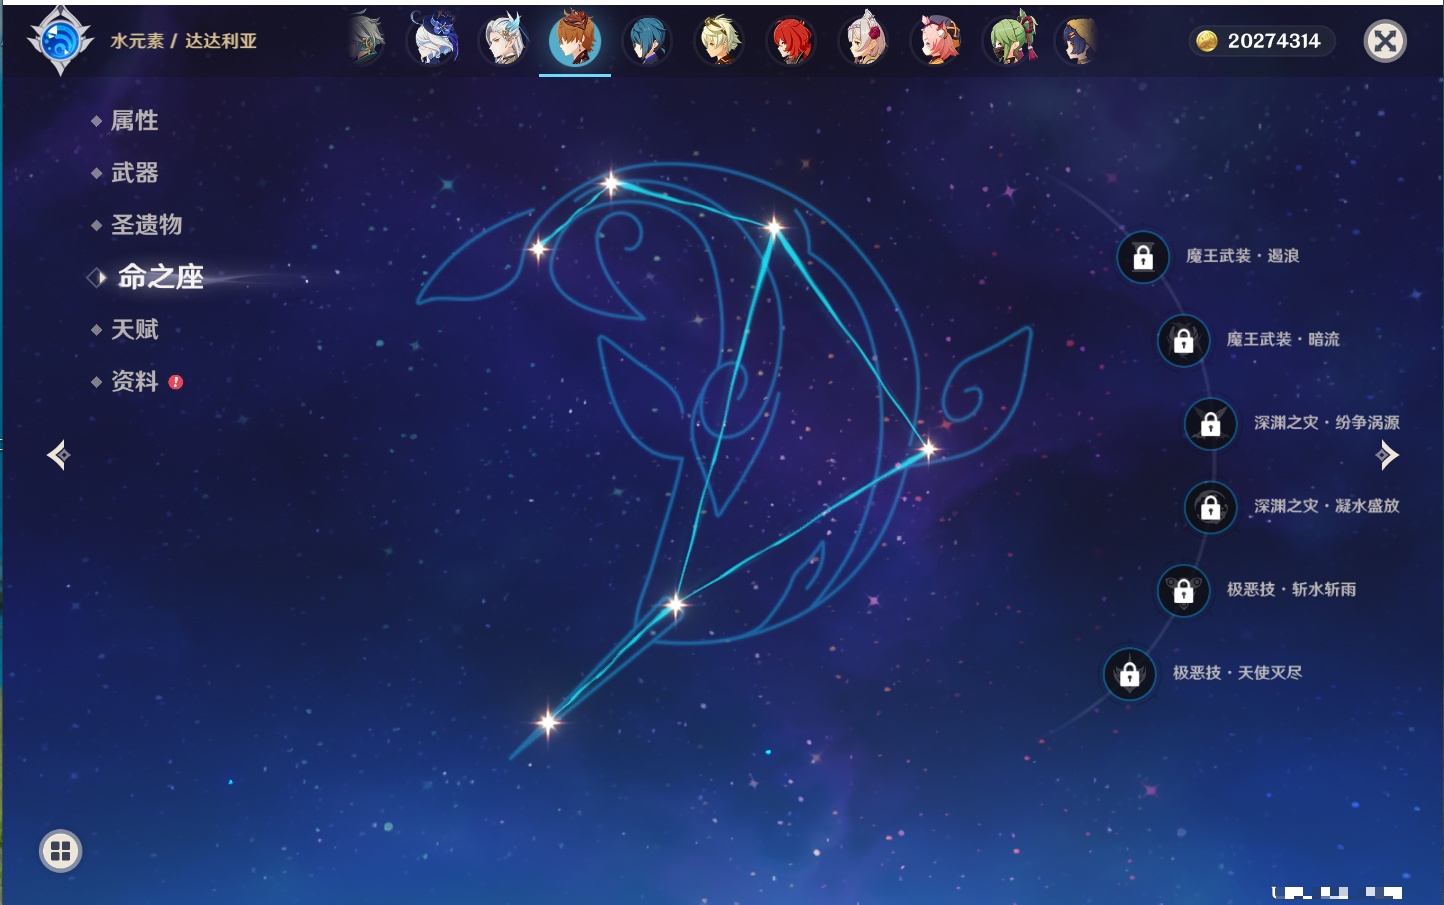Image resolution: width=1444 pixels, height=905 pixels.
Task: Select the red-haired Diluc portrait
Action: click(x=791, y=41)
